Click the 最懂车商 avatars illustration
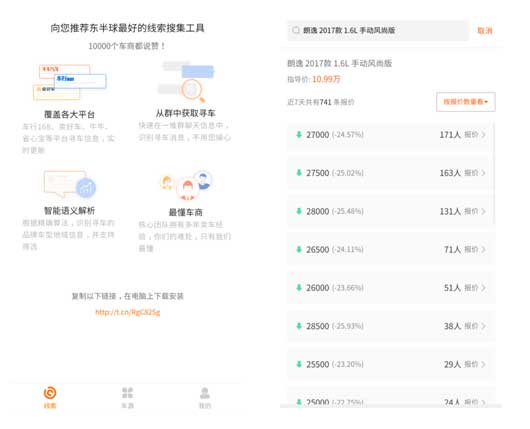 coord(186,185)
